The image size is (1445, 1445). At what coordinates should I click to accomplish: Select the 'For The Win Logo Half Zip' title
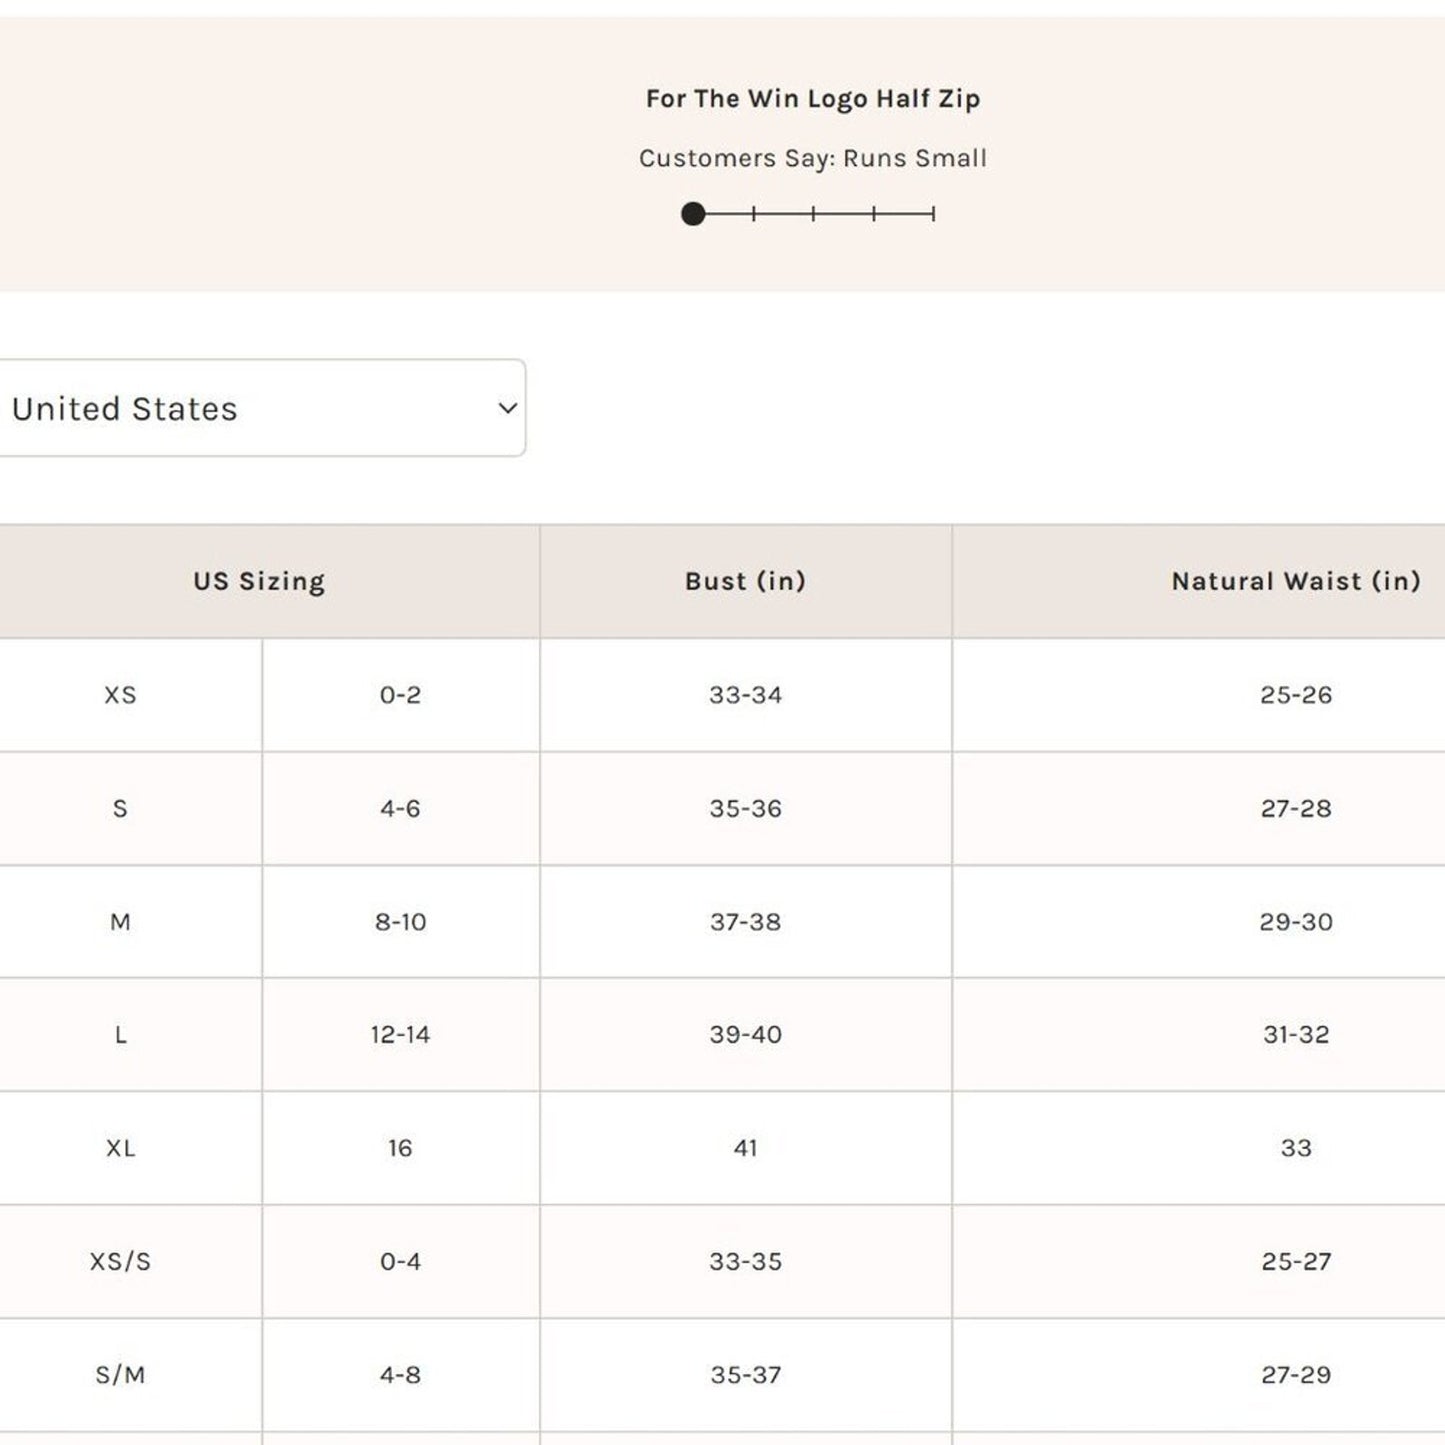pyautogui.click(x=812, y=99)
